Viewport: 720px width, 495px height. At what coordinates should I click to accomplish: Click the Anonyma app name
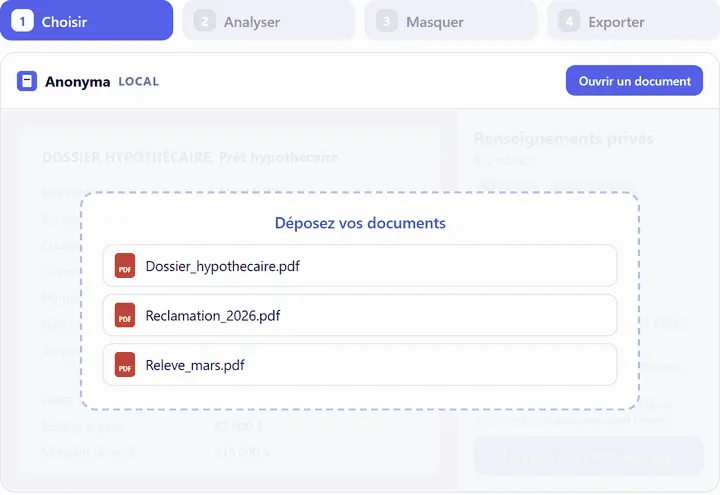pyautogui.click(x=78, y=82)
